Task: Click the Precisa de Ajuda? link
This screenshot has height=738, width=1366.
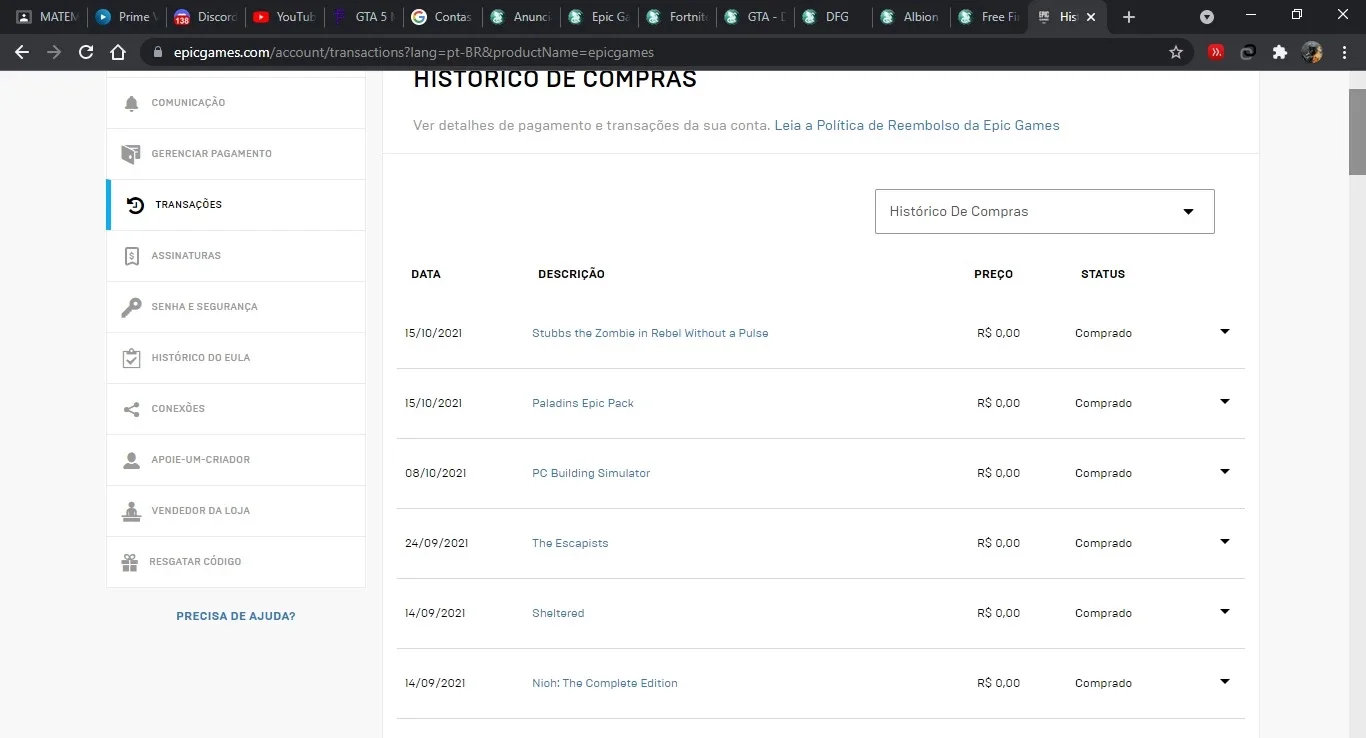Action: coord(236,616)
